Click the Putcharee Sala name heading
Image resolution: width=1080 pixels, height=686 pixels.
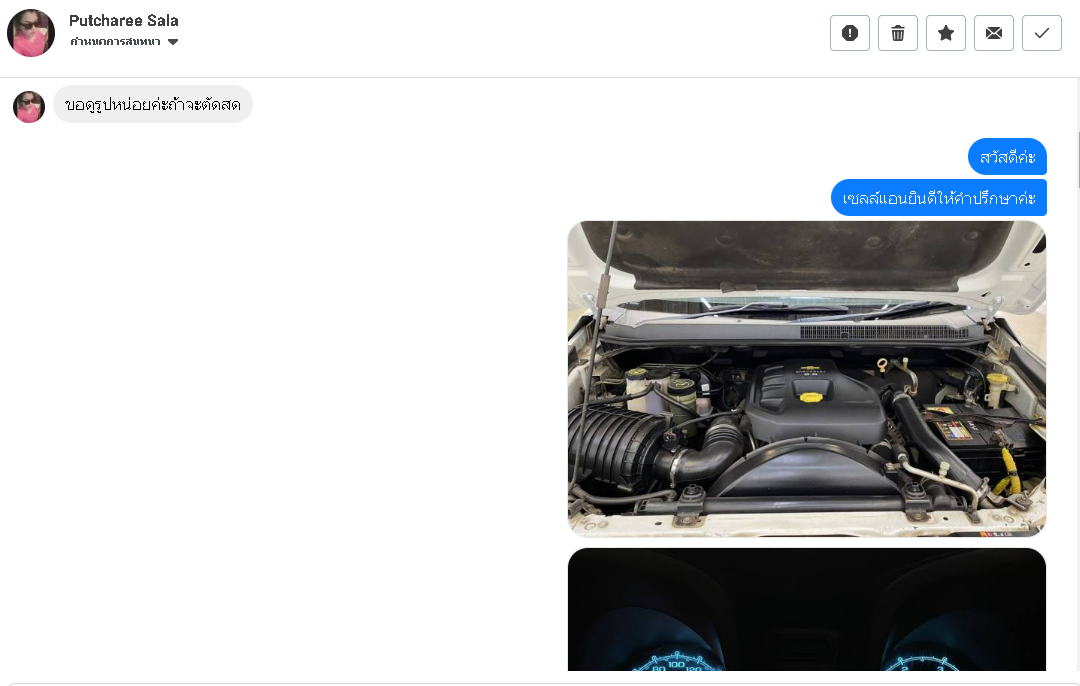pos(124,21)
